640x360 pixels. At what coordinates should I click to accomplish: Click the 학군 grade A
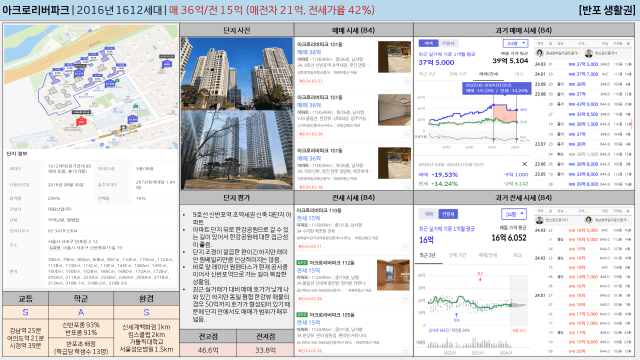click(81, 312)
